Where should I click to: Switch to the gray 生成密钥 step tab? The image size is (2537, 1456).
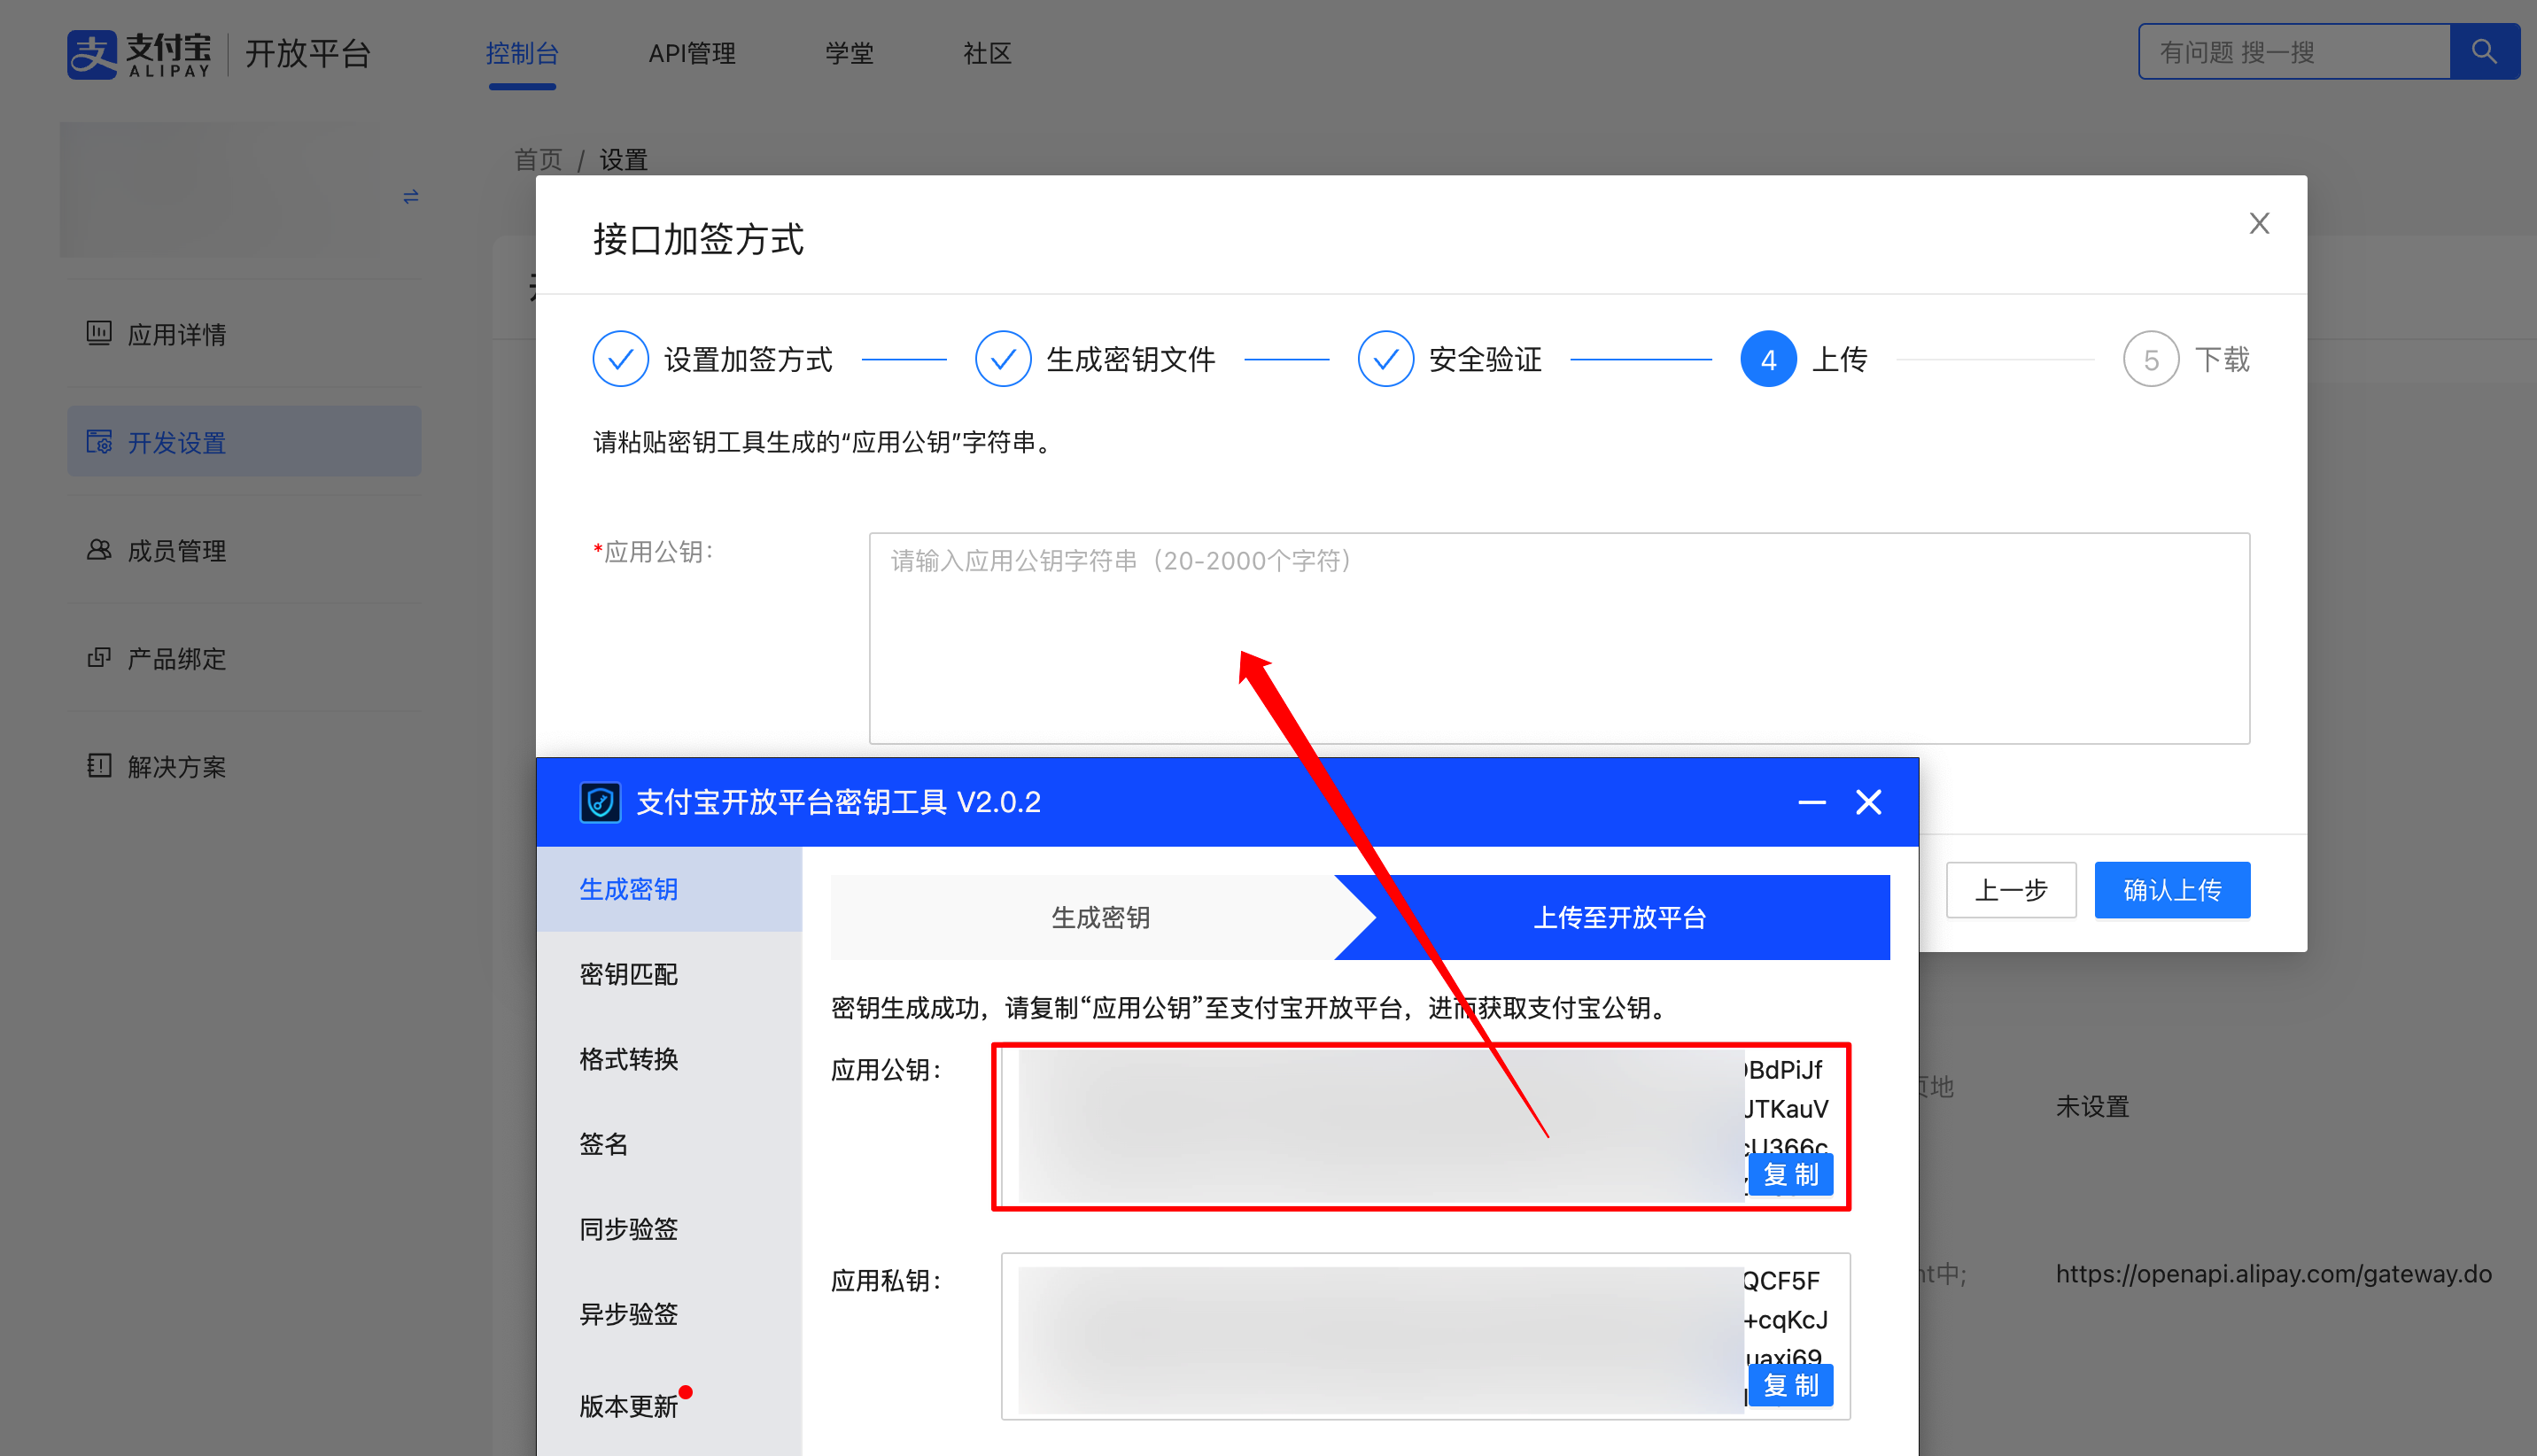tap(1100, 917)
